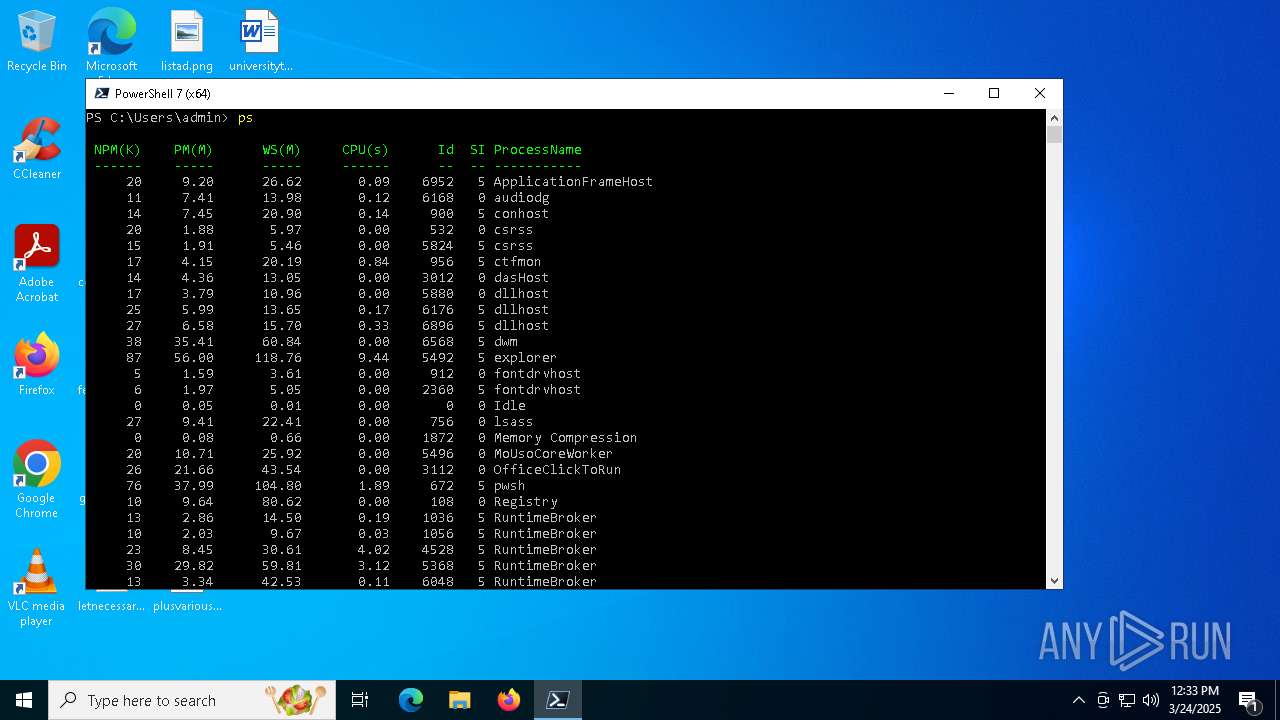Click the NPM(K) column header
The image size is (1280, 720).
click(118, 150)
